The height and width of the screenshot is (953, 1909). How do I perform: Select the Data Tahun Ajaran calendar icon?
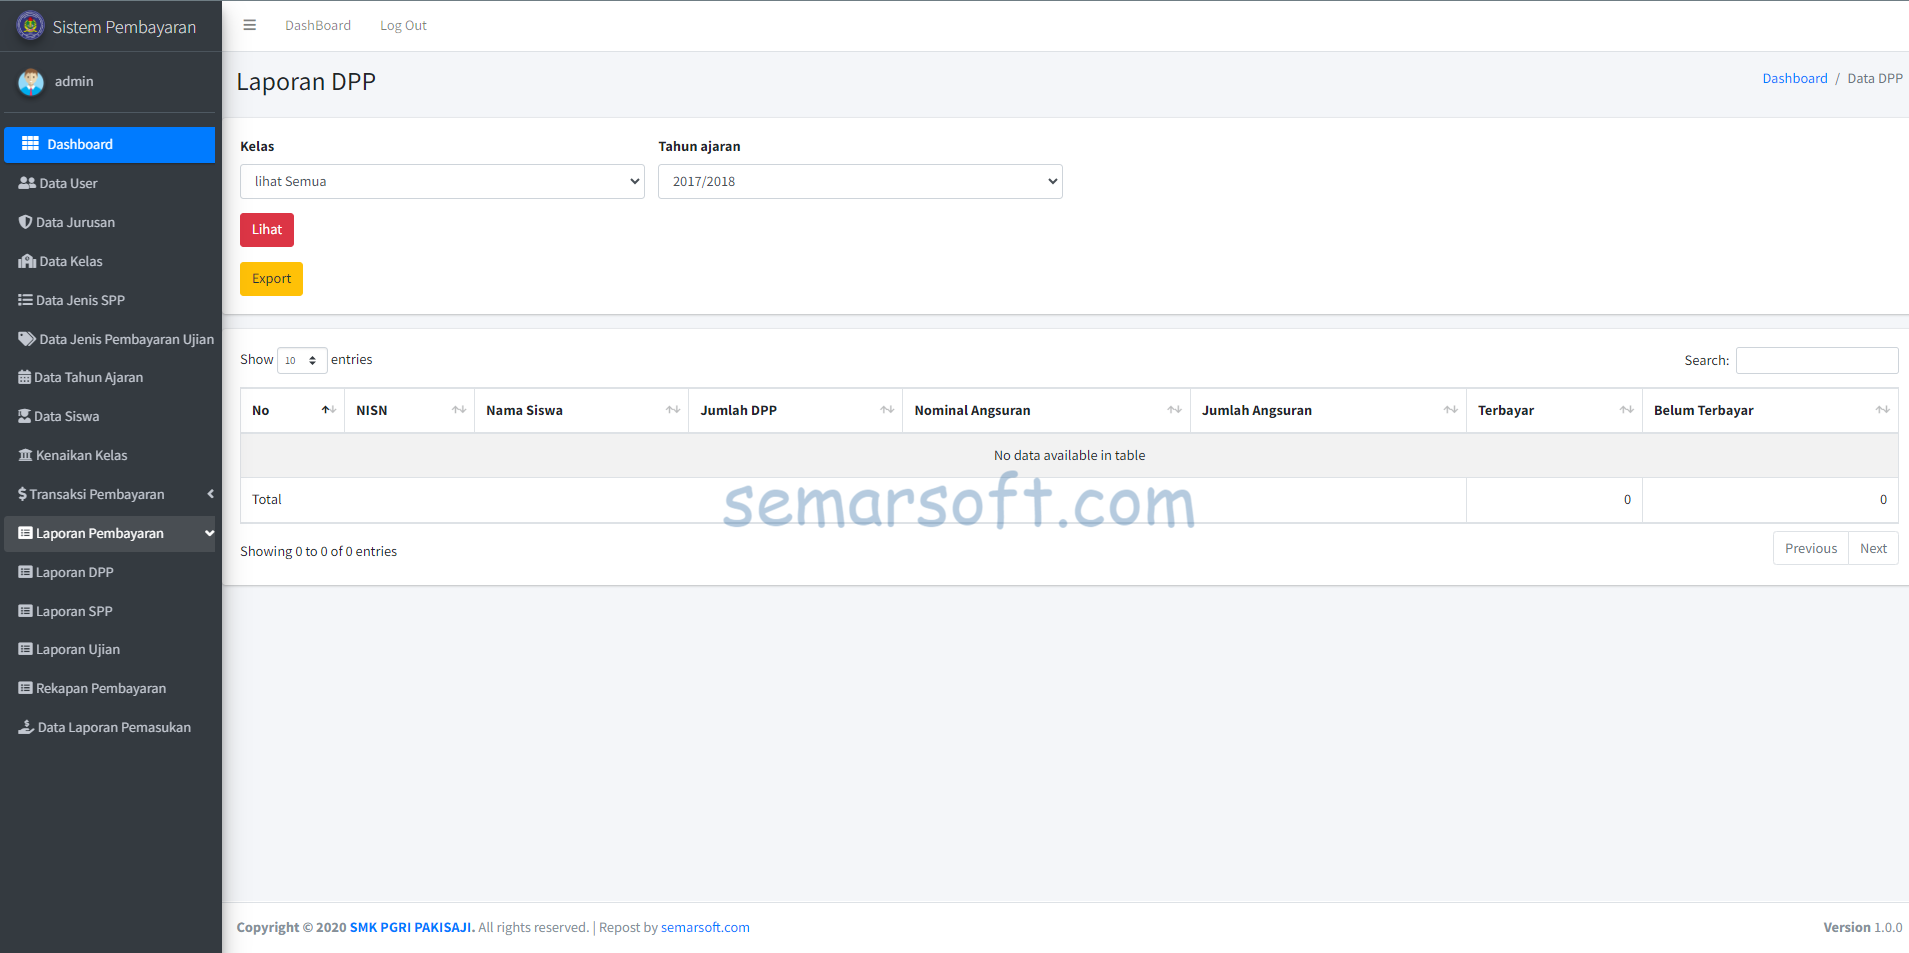point(24,377)
